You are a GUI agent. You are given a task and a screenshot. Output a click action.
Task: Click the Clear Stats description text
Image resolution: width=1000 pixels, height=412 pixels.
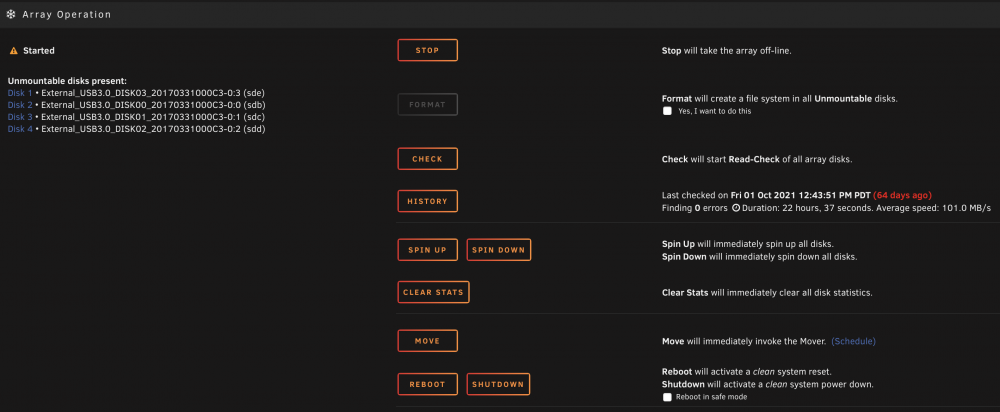click(767, 293)
